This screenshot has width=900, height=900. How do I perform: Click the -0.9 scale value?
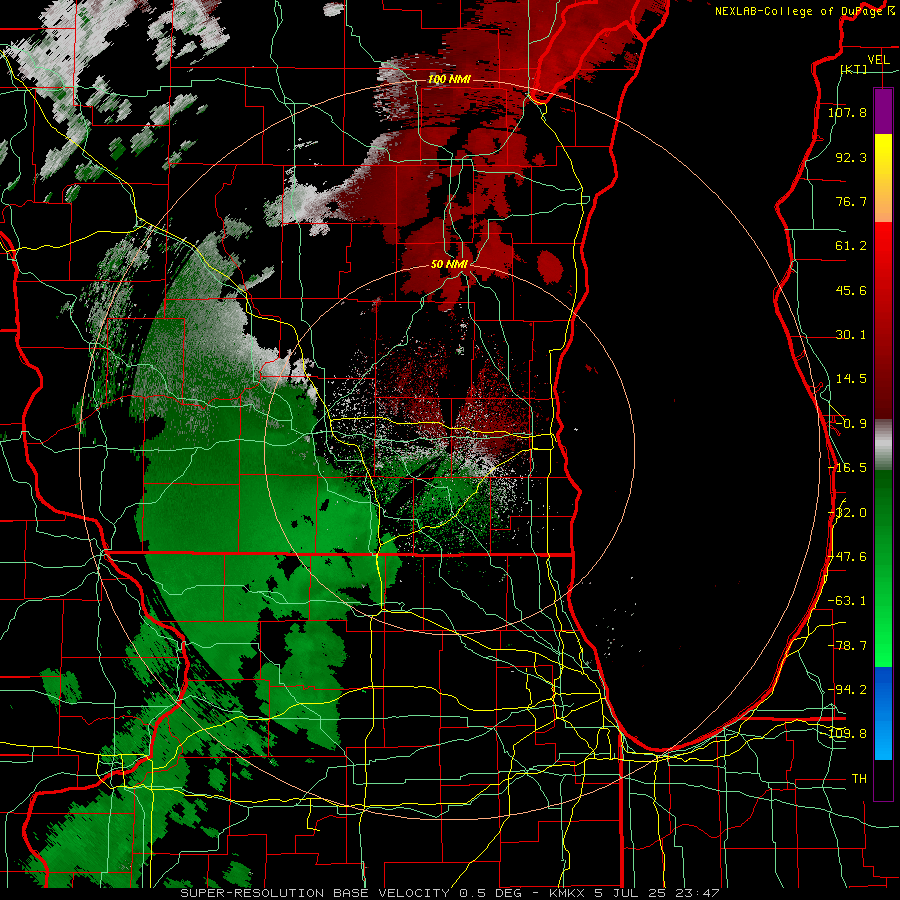click(851, 424)
